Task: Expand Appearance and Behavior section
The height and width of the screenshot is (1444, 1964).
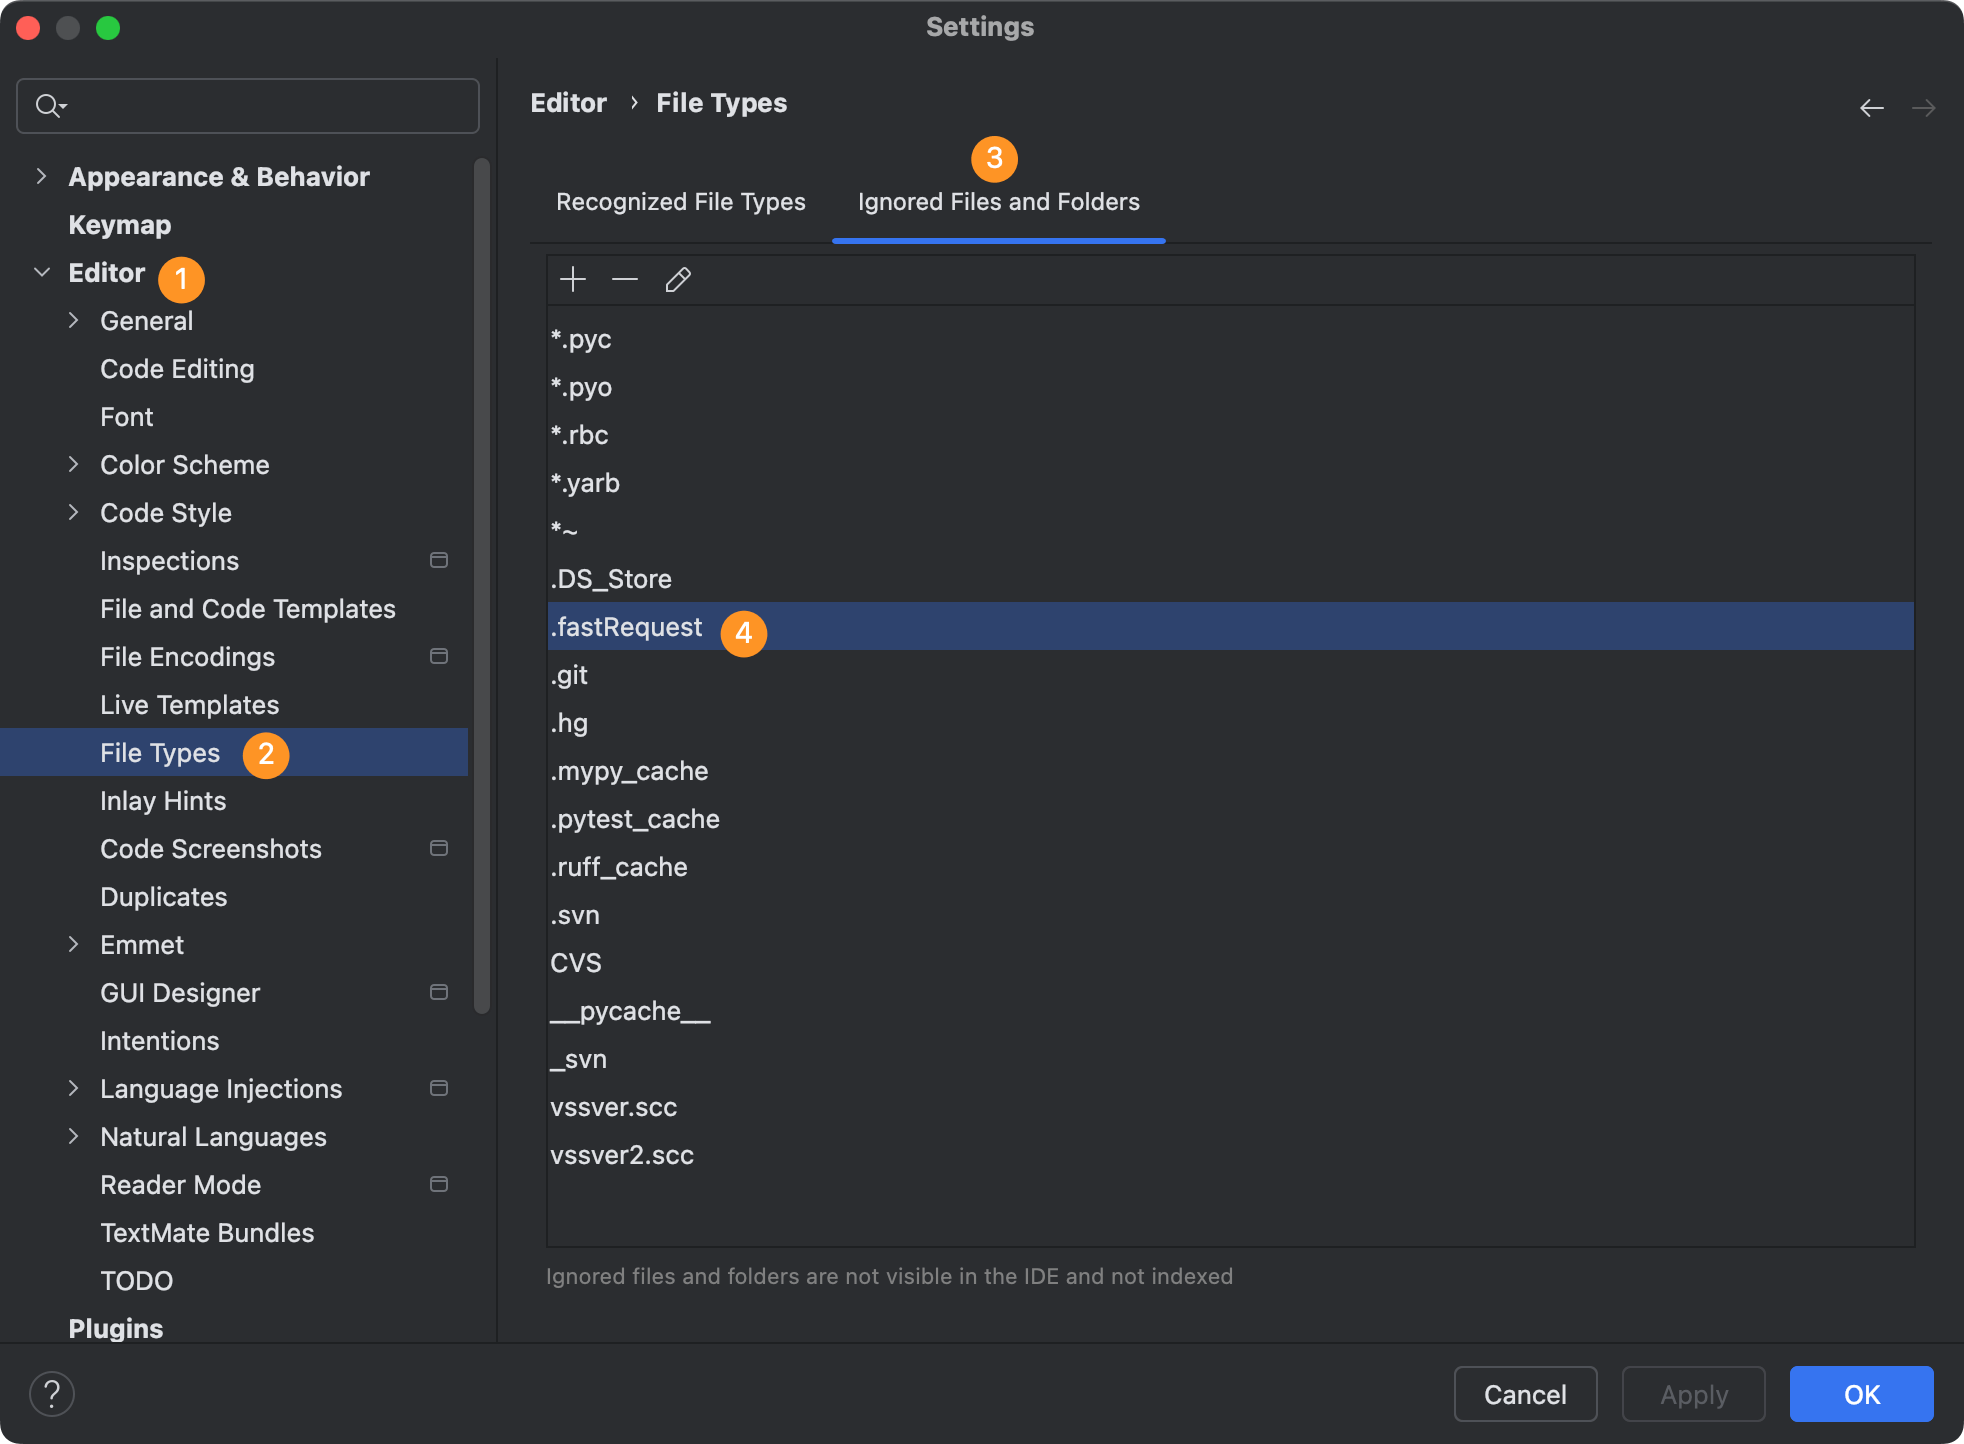Action: [43, 175]
